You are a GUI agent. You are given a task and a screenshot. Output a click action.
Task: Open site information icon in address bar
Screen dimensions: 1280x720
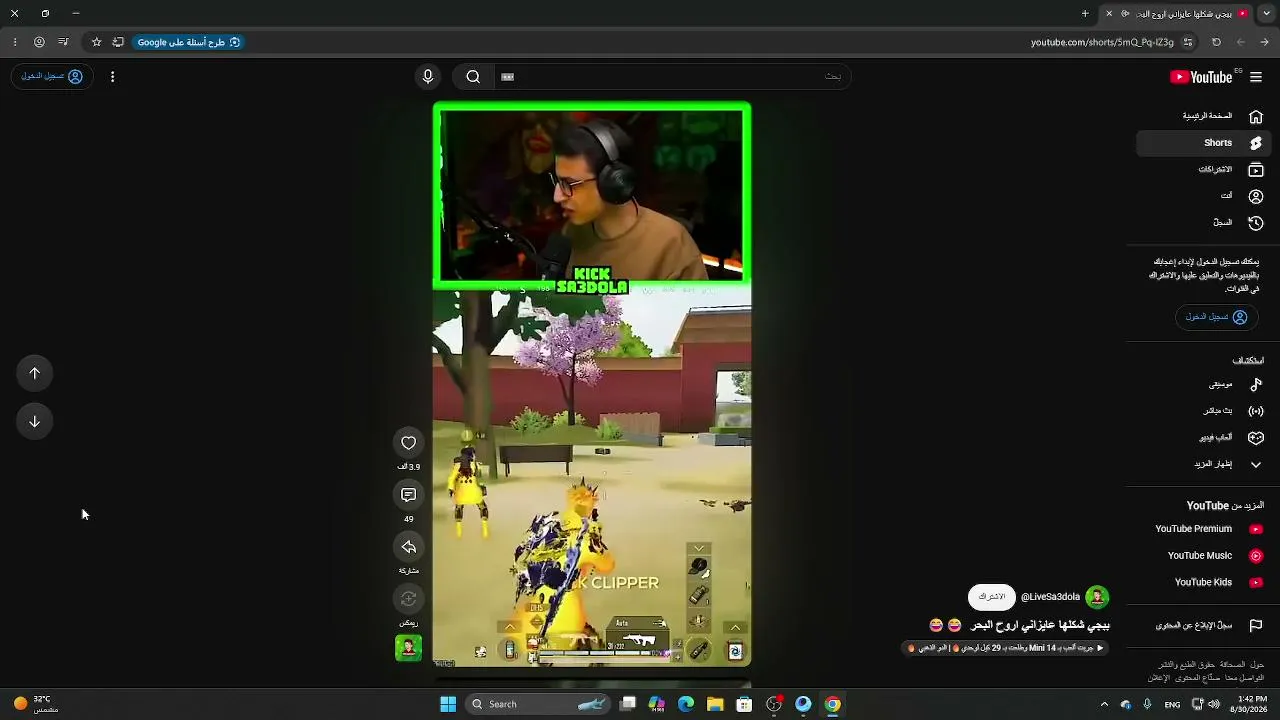(x=1188, y=42)
